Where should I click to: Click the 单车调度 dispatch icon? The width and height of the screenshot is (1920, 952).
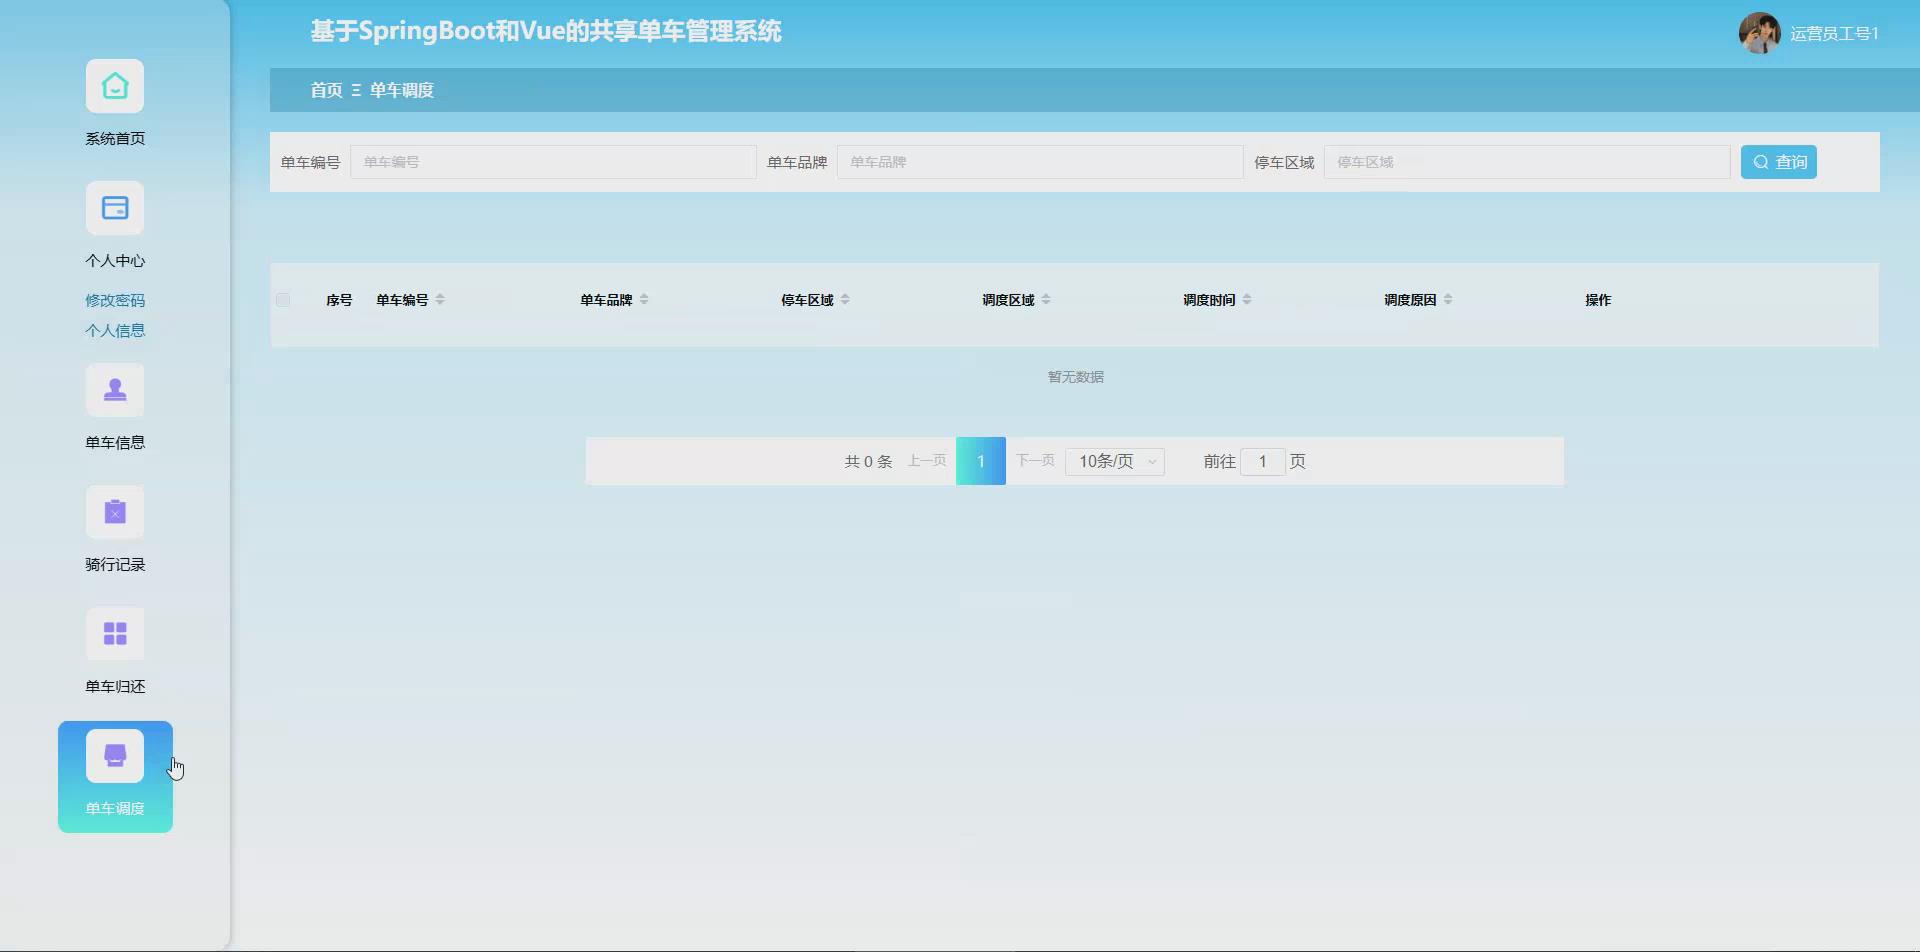point(115,754)
